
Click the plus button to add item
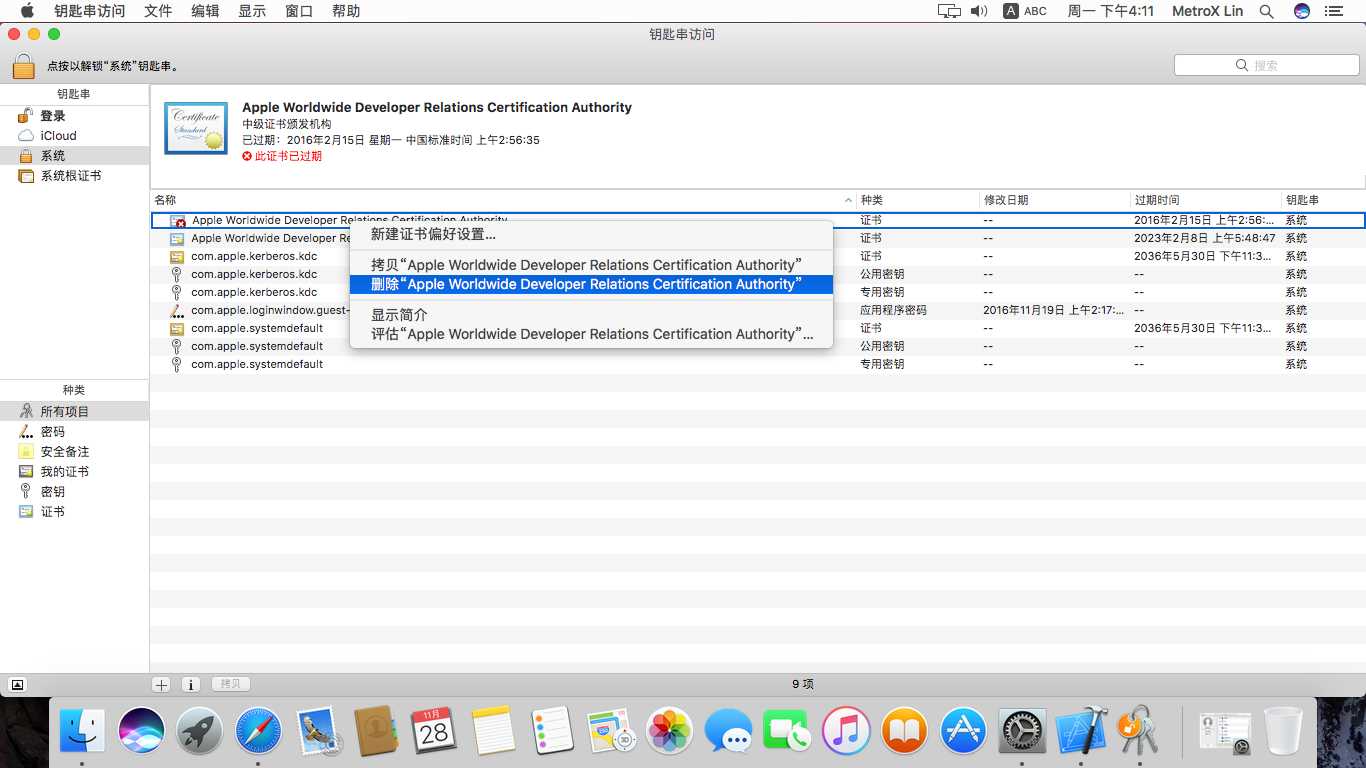161,684
